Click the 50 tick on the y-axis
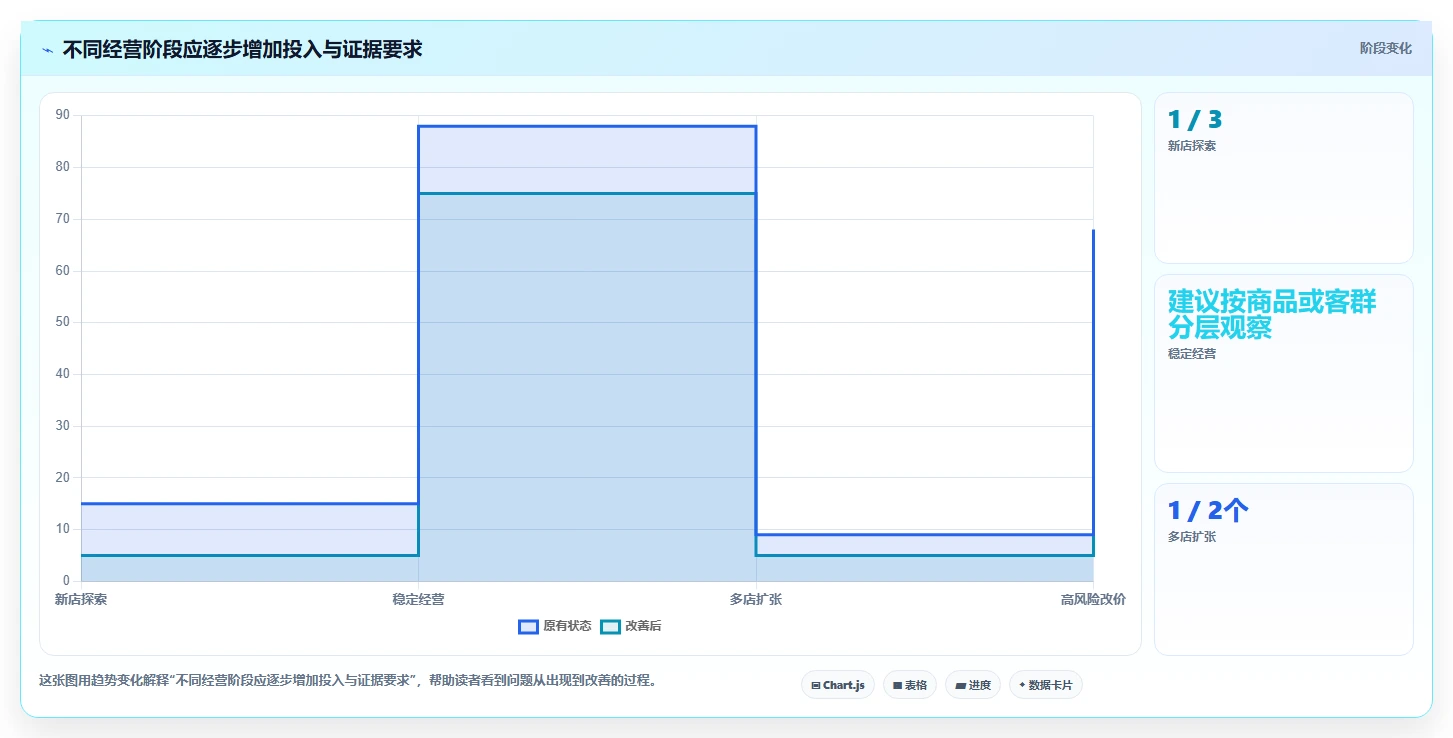 point(63,322)
